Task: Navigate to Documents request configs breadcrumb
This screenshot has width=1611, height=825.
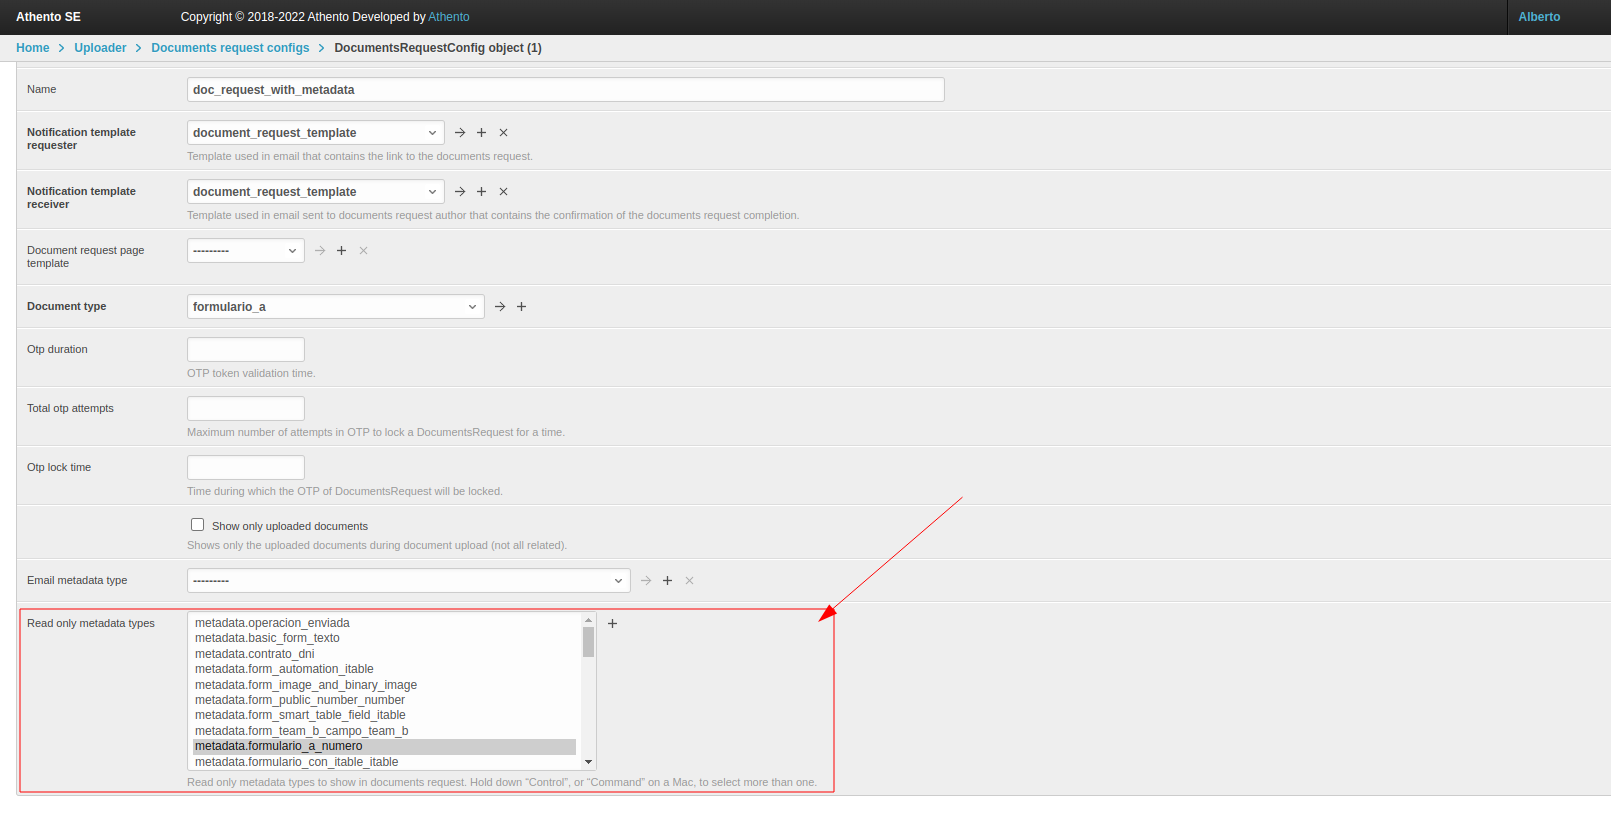Action: click(x=230, y=48)
